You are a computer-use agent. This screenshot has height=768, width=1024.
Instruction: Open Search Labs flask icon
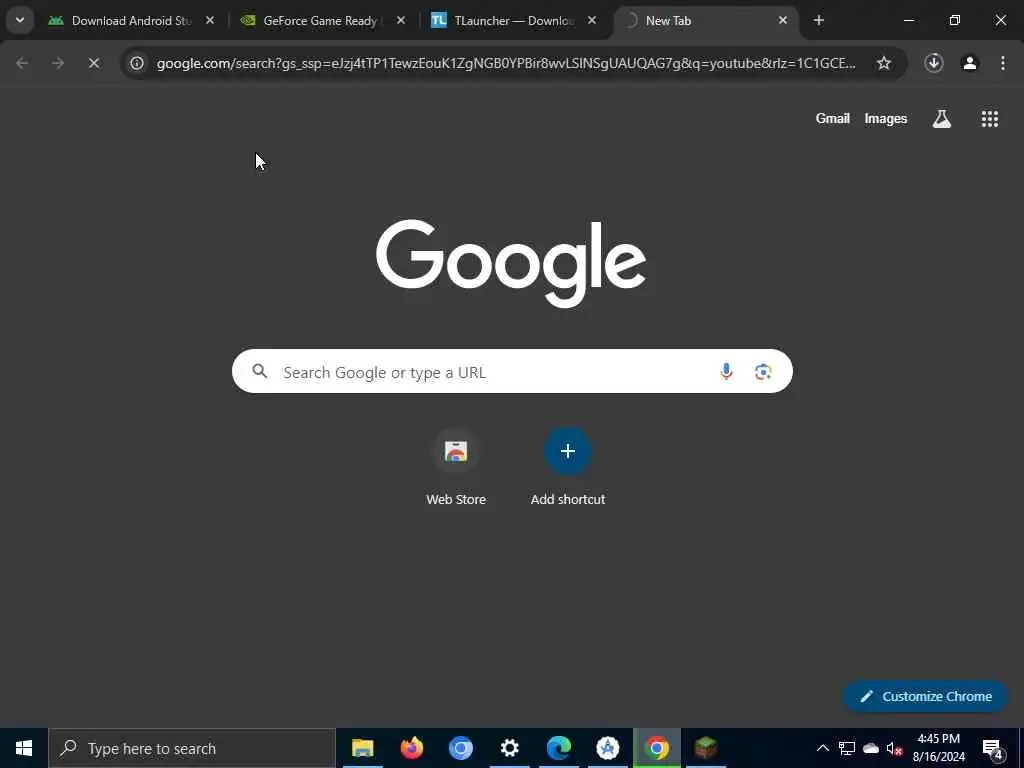coord(942,118)
